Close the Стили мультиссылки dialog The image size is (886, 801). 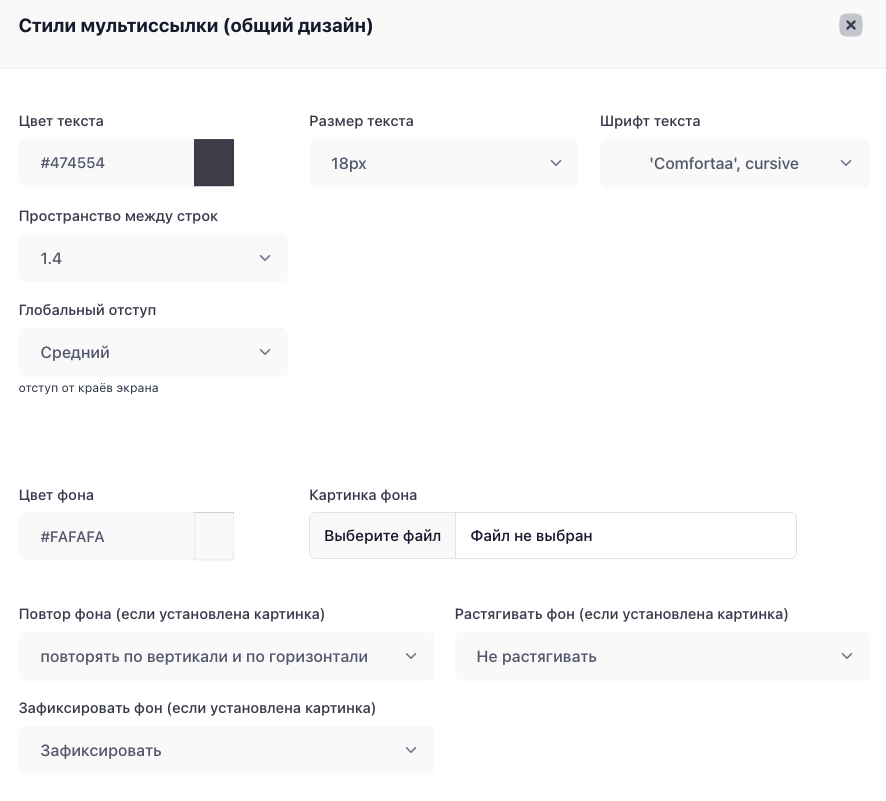[850, 25]
